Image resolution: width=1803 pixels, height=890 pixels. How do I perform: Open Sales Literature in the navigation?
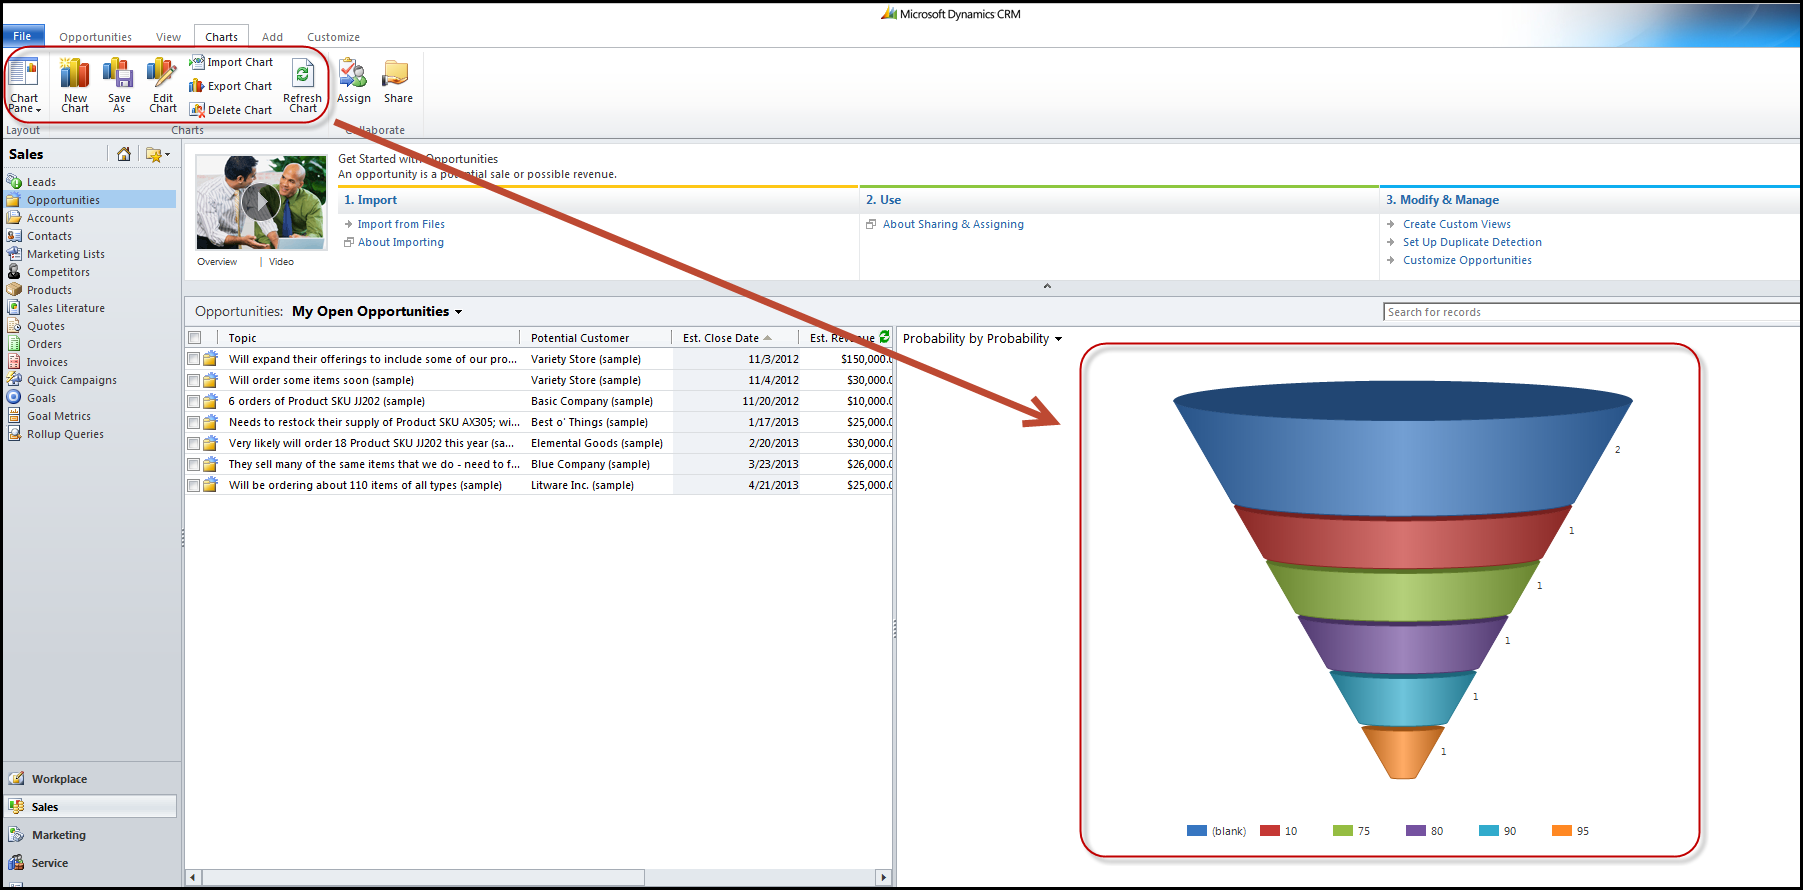[65, 308]
